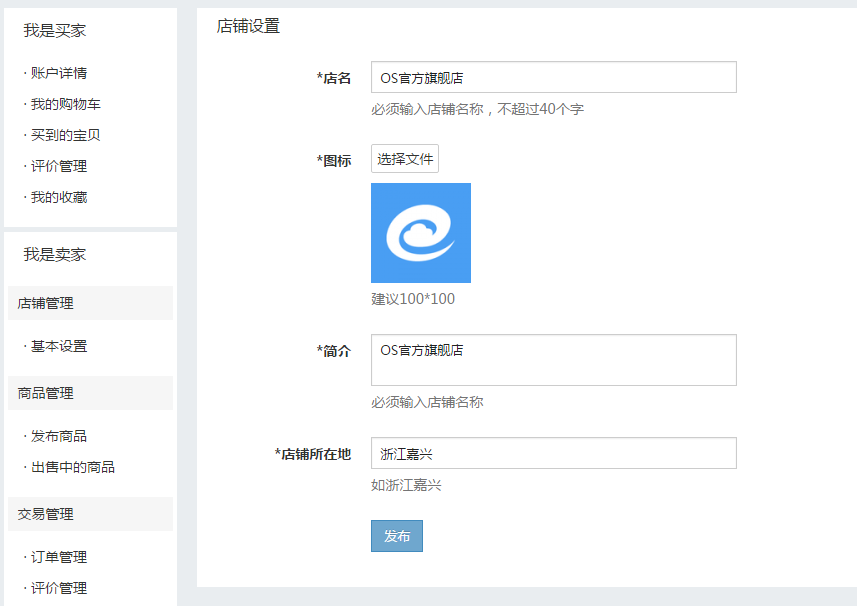Open 出售中的商品 list

[x=73, y=467]
